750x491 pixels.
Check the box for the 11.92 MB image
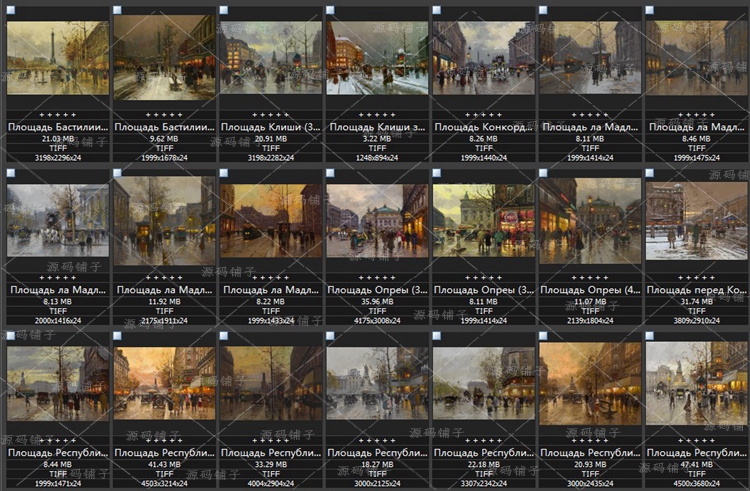(x=117, y=173)
